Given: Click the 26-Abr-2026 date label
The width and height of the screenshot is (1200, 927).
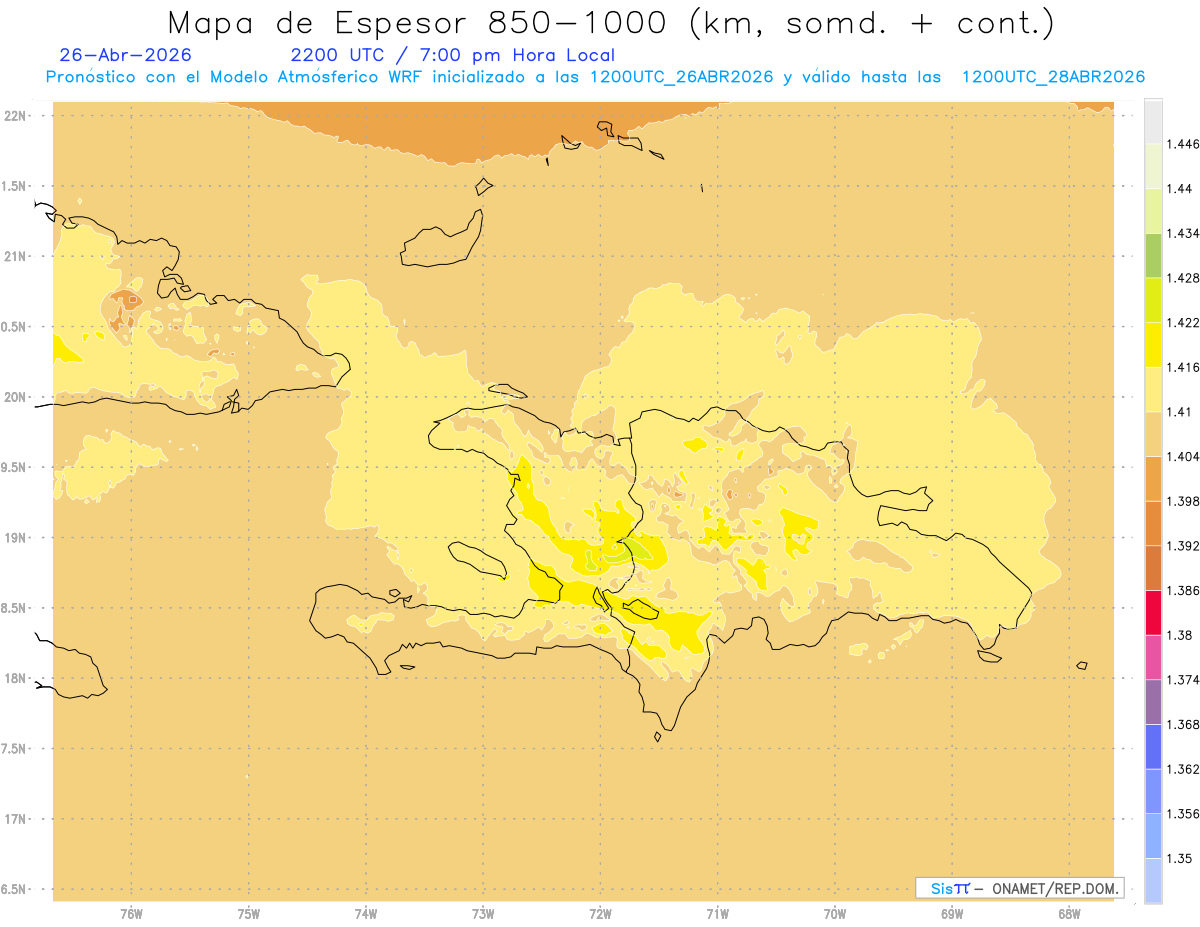Looking at the screenshot, I should [x=126, y=55].
